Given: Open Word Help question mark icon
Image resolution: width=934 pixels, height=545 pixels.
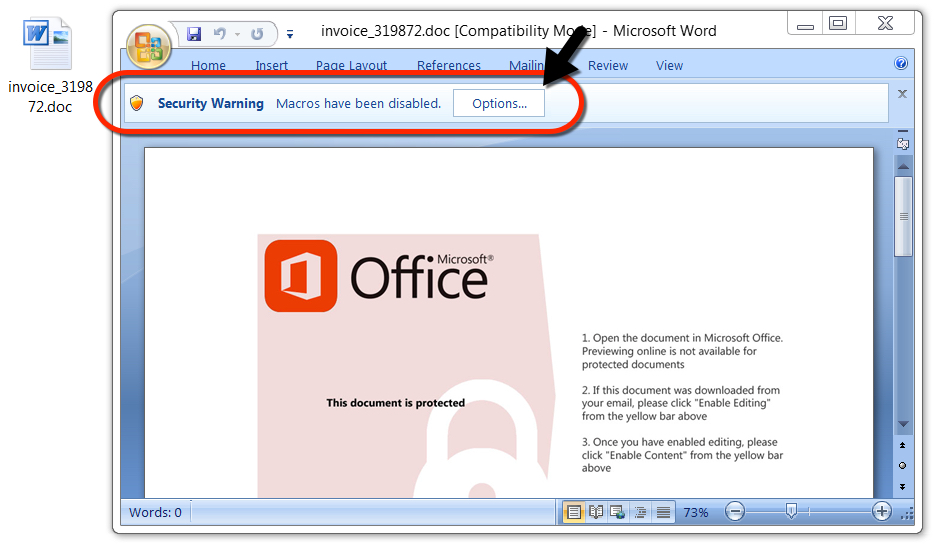Looking at the screenshot, I should click(x=901, y=64).
